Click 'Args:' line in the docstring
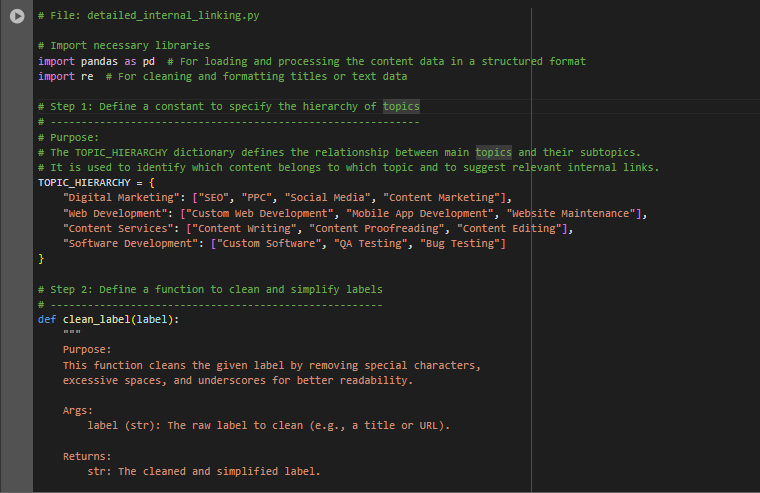 coord(78,411)
